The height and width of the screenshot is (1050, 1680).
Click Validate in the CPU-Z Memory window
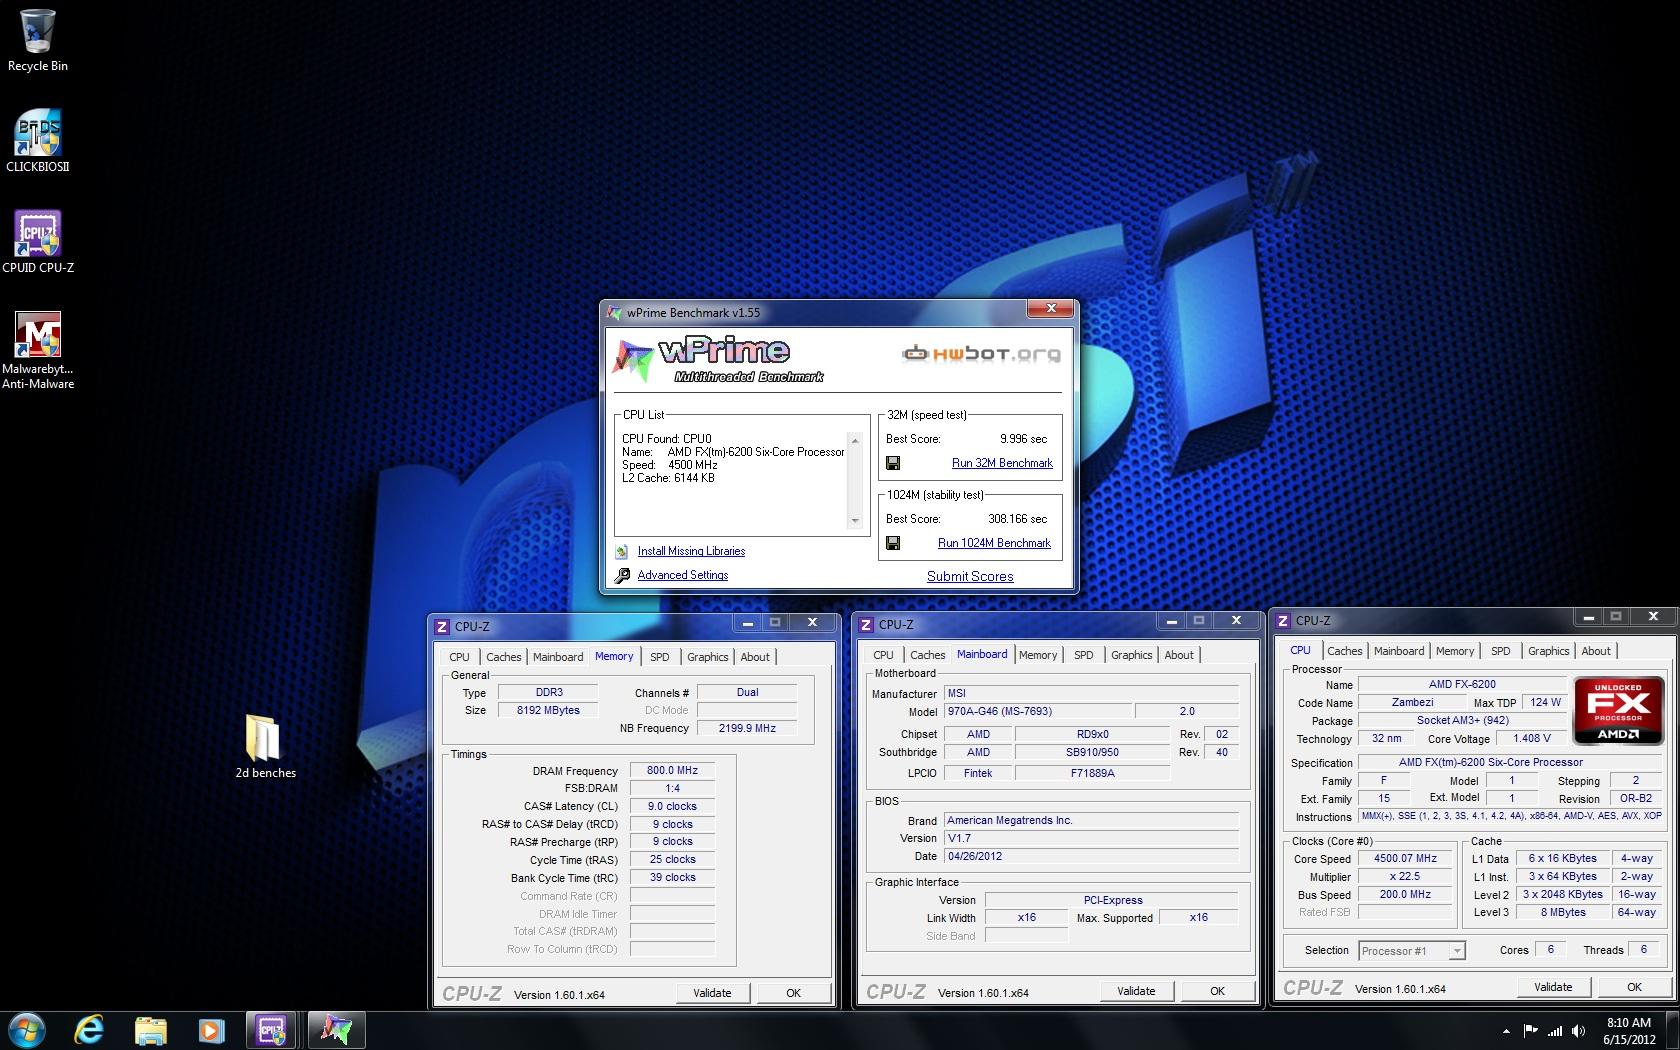(712, 993)
